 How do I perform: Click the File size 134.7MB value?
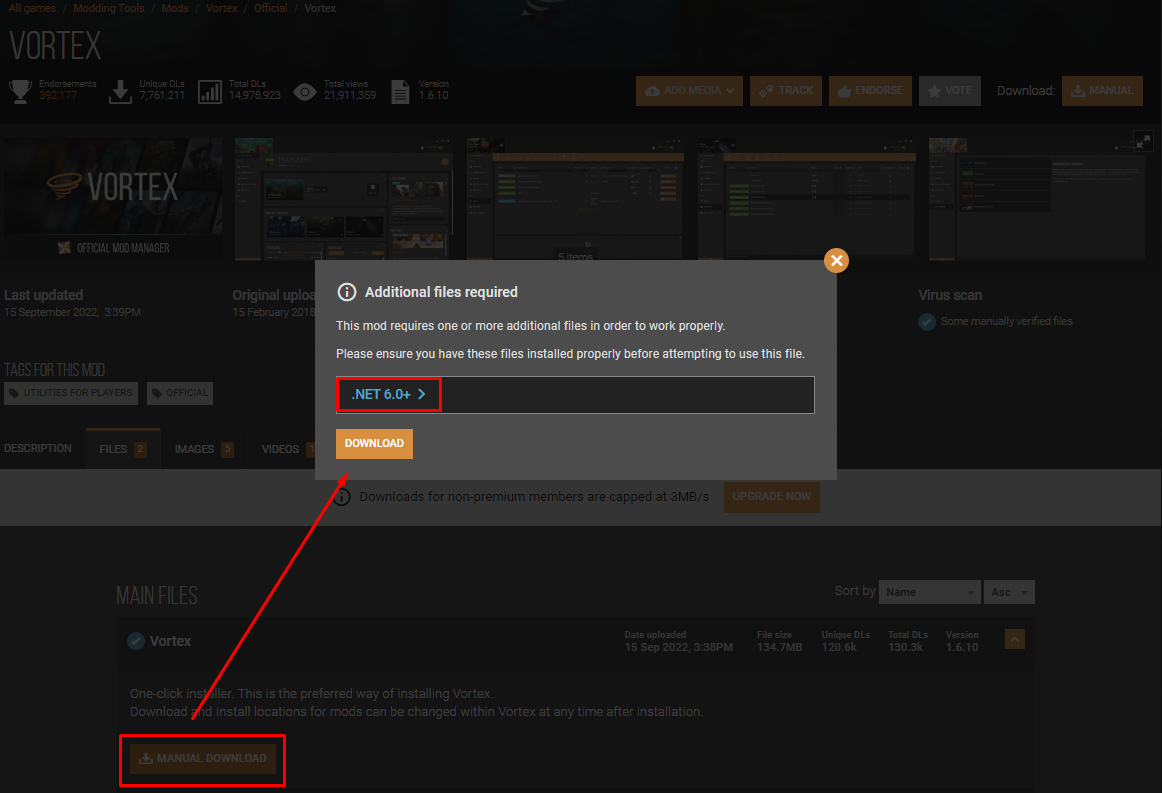point(779,647)
